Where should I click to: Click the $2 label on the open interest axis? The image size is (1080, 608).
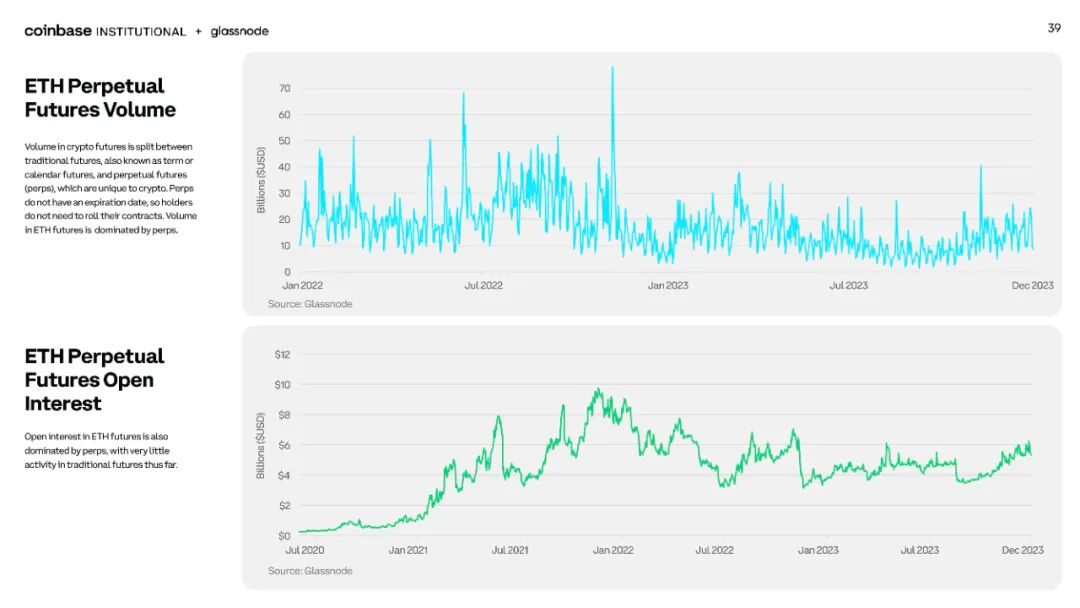pos(284,505)
